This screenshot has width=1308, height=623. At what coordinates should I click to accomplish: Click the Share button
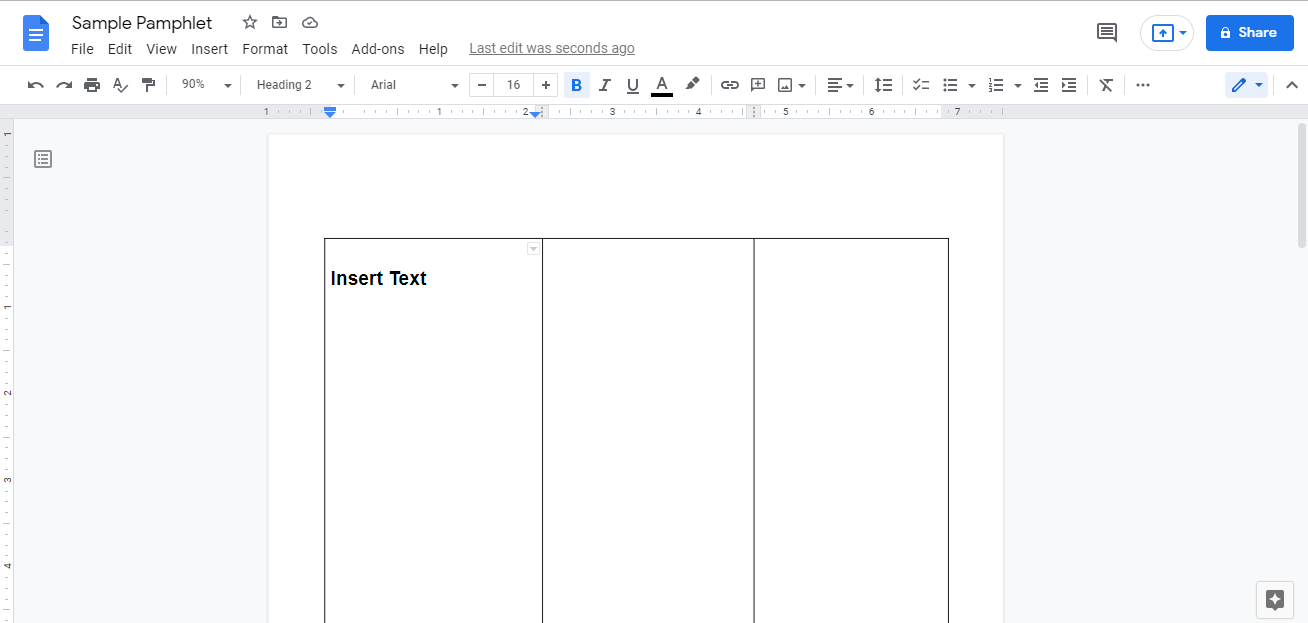(x=1249, y=32)
